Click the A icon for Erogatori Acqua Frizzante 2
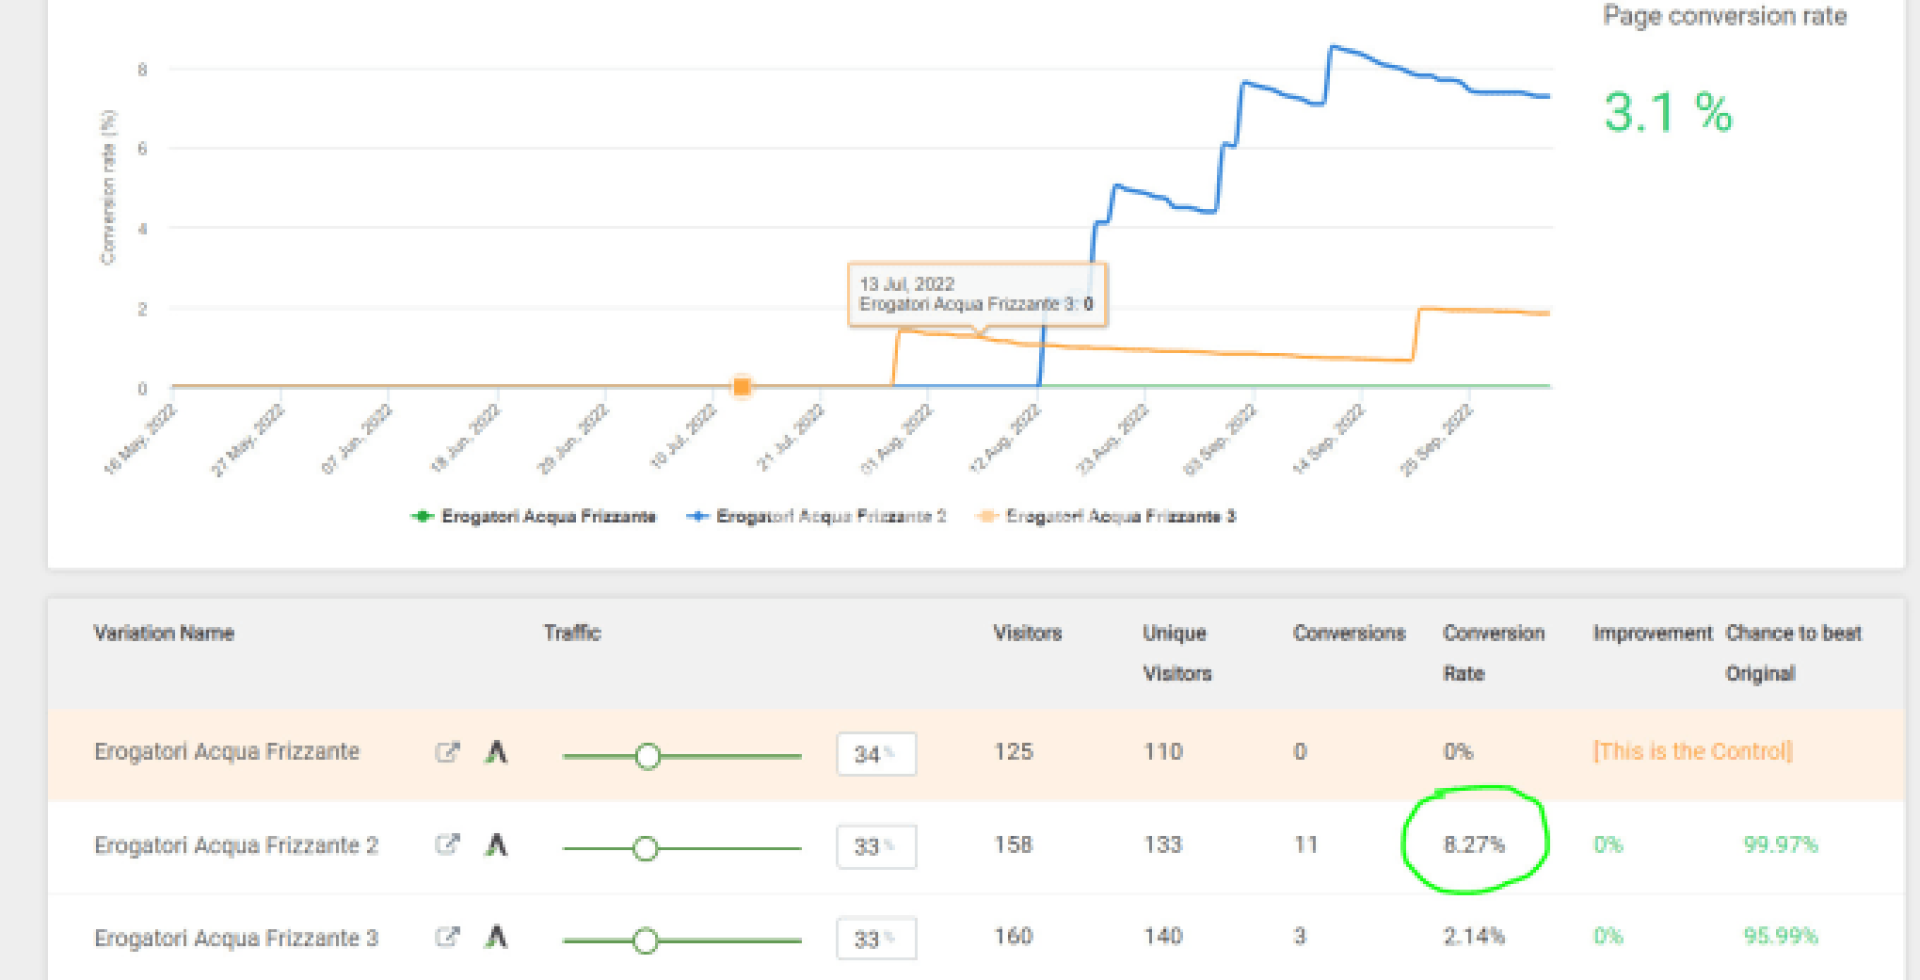Screen dimensions: 1920x980 click(x=496, y=845)
